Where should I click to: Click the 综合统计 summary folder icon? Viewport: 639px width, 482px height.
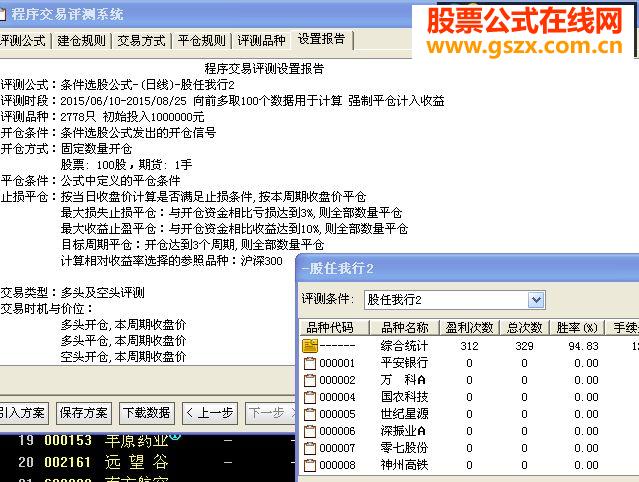pos(310,346)
